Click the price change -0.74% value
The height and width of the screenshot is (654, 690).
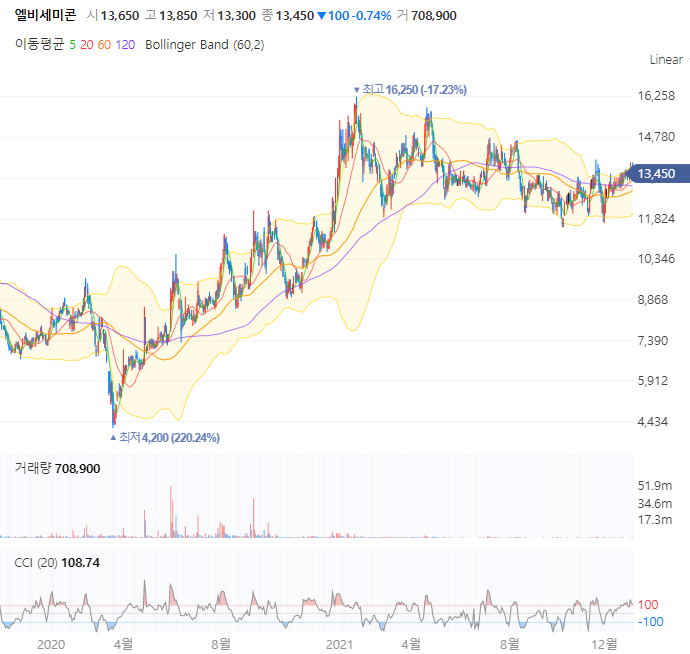click(373, 16)
